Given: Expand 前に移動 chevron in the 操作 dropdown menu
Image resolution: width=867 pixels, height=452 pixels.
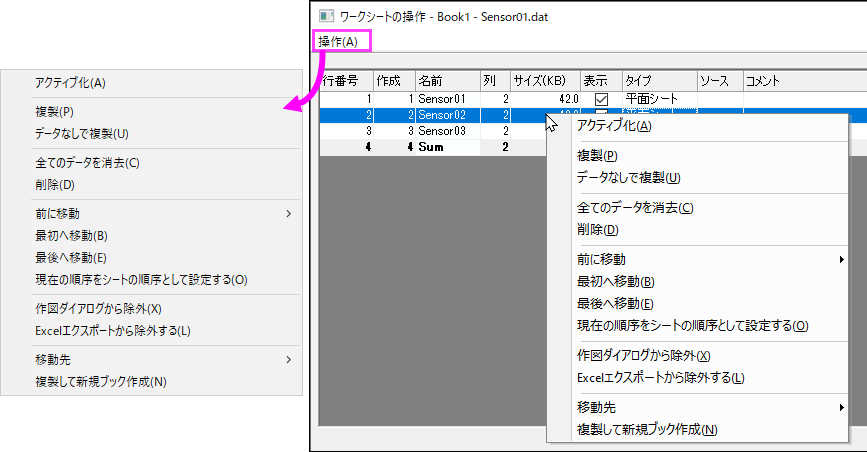Looking at the screenshot, I should 289,214.
